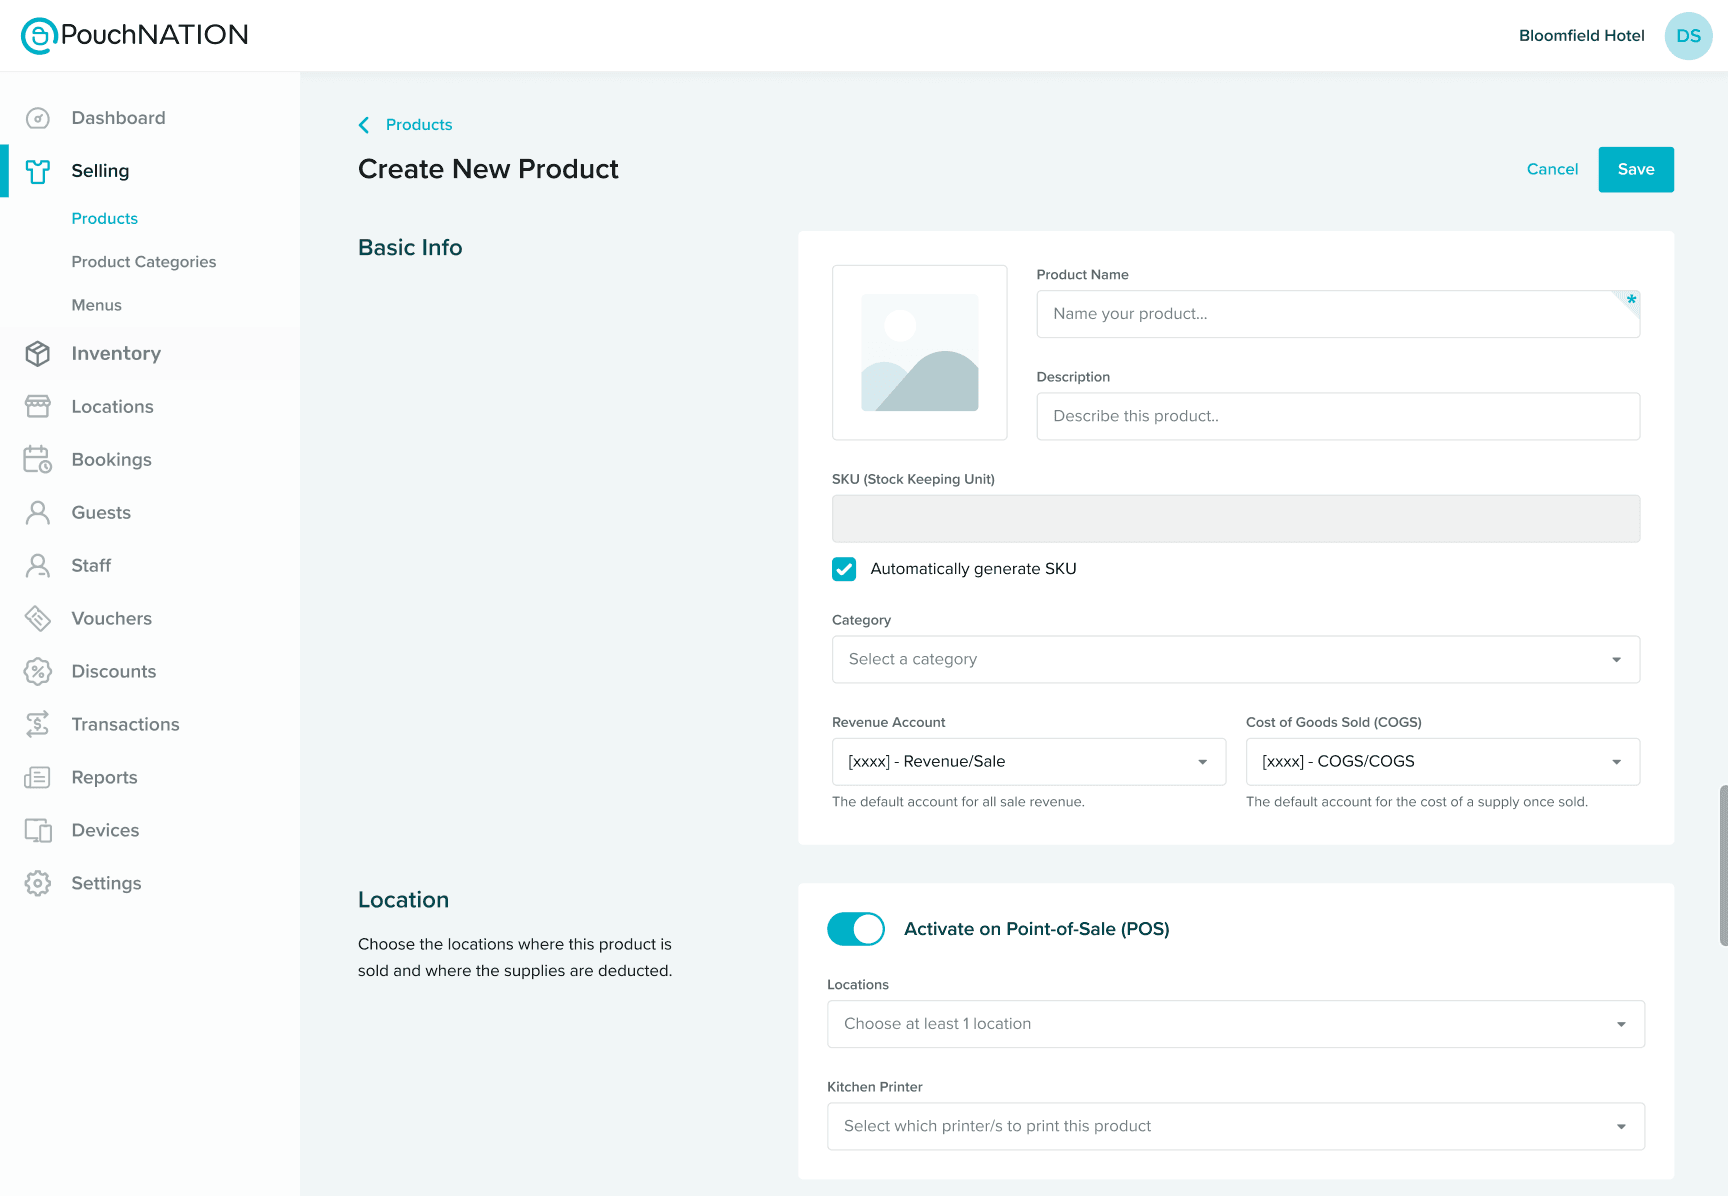Click the Bookings calendar icon
Image resolution: width=1728 pixels, height=1196 pixels.
[x=37, y=459]
